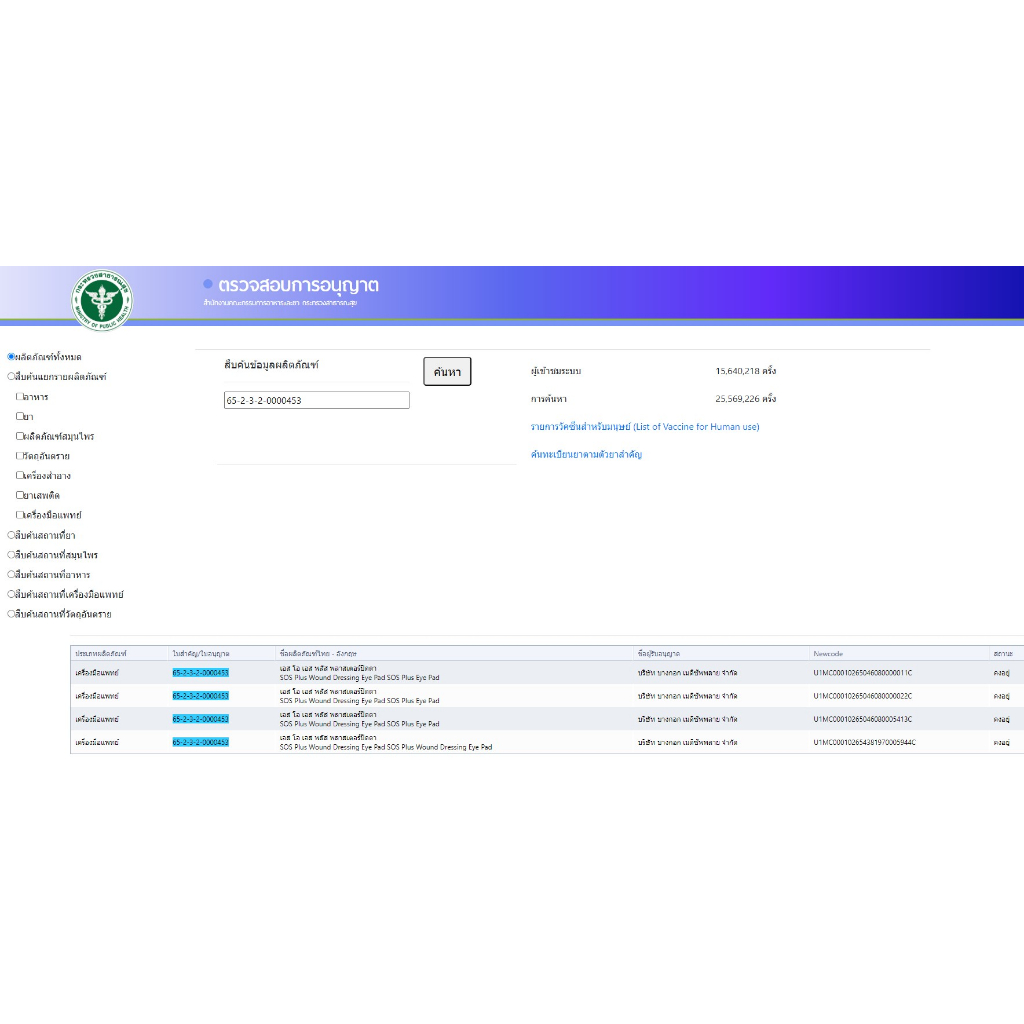Click the 'ตรวจสอบการอนุญาต' page title
The image size is (1024, 1024).
pos(298,285)
